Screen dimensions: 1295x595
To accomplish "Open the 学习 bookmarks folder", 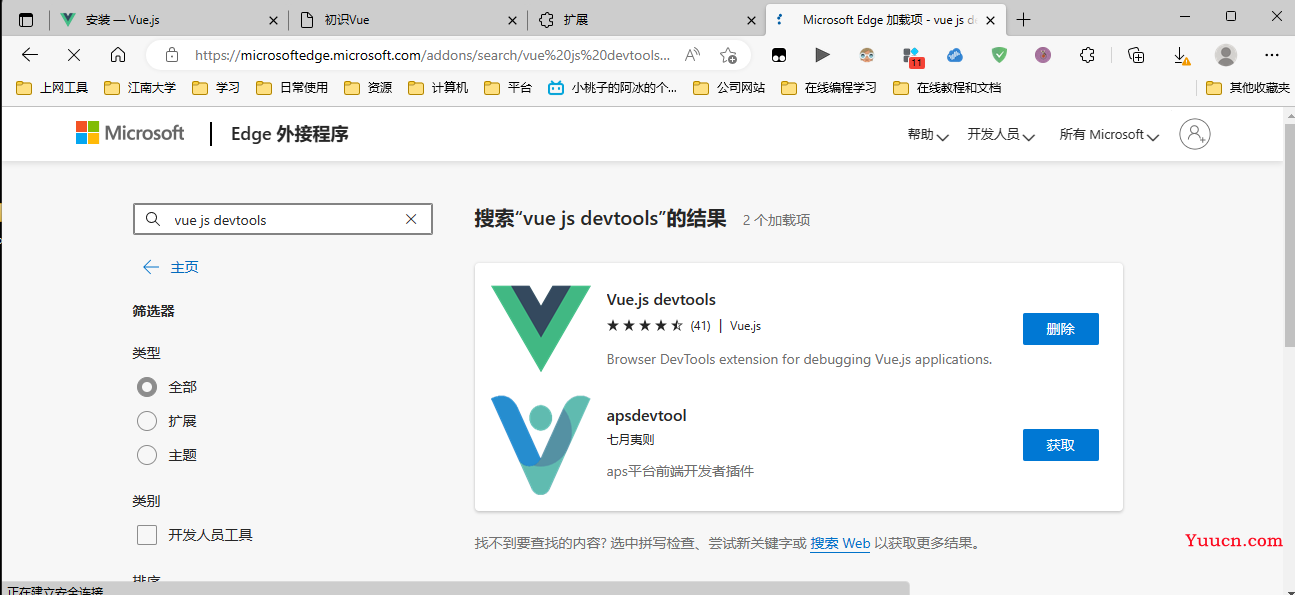I will [215, 88].
